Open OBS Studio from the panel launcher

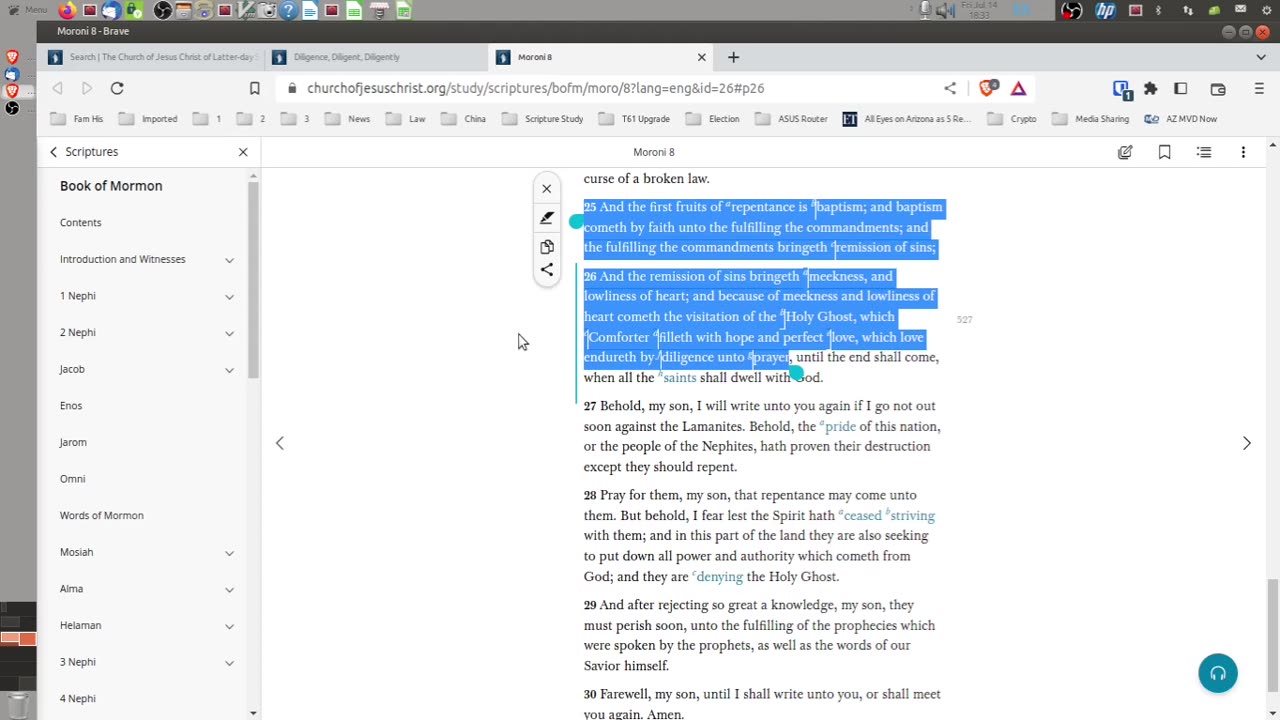[x=162, y=11]
